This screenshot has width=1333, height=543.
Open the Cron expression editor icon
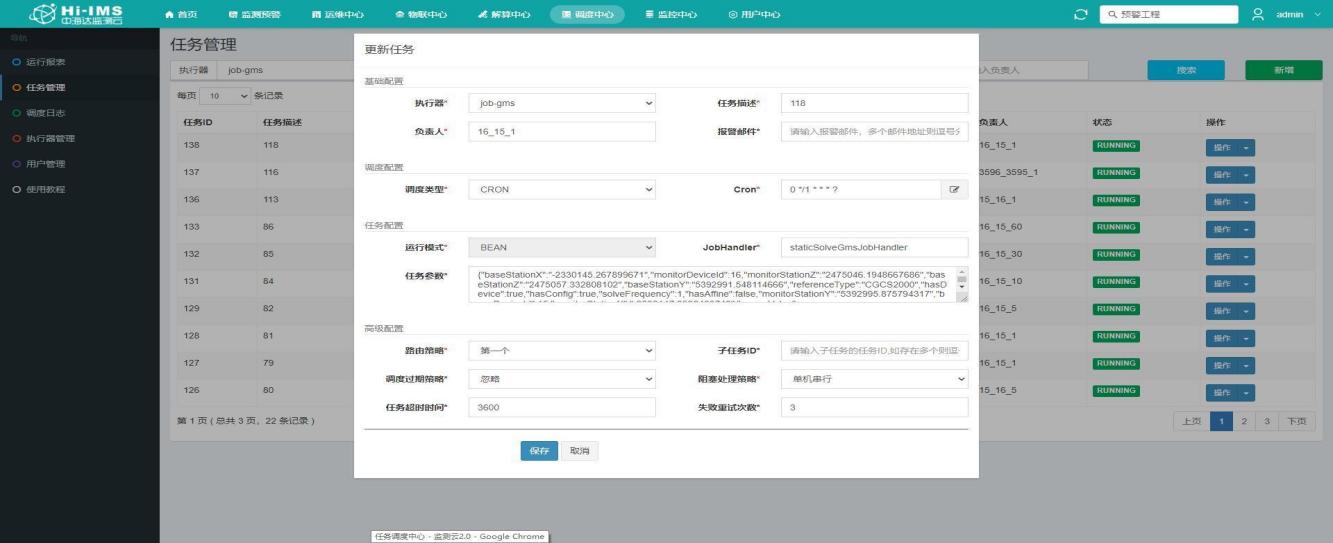954,189
